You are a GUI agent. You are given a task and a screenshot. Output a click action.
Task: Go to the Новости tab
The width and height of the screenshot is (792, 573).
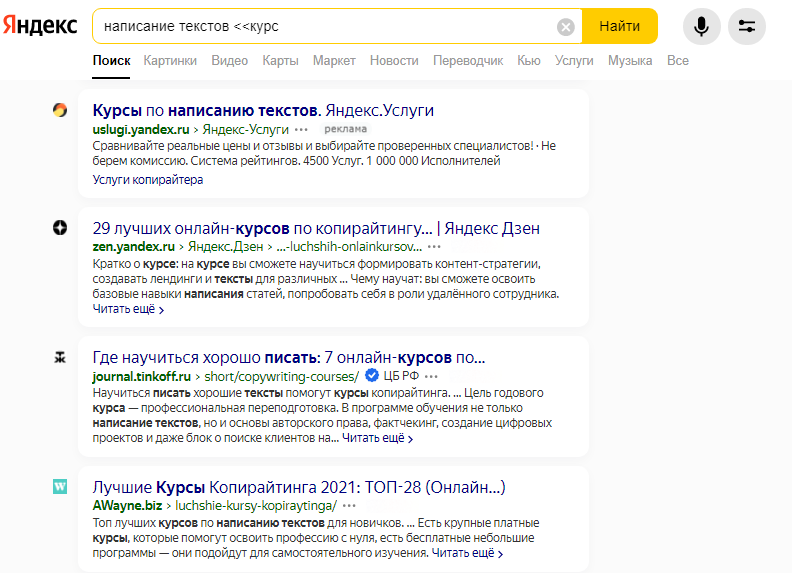pyautogui.click(x=394, y=61)
